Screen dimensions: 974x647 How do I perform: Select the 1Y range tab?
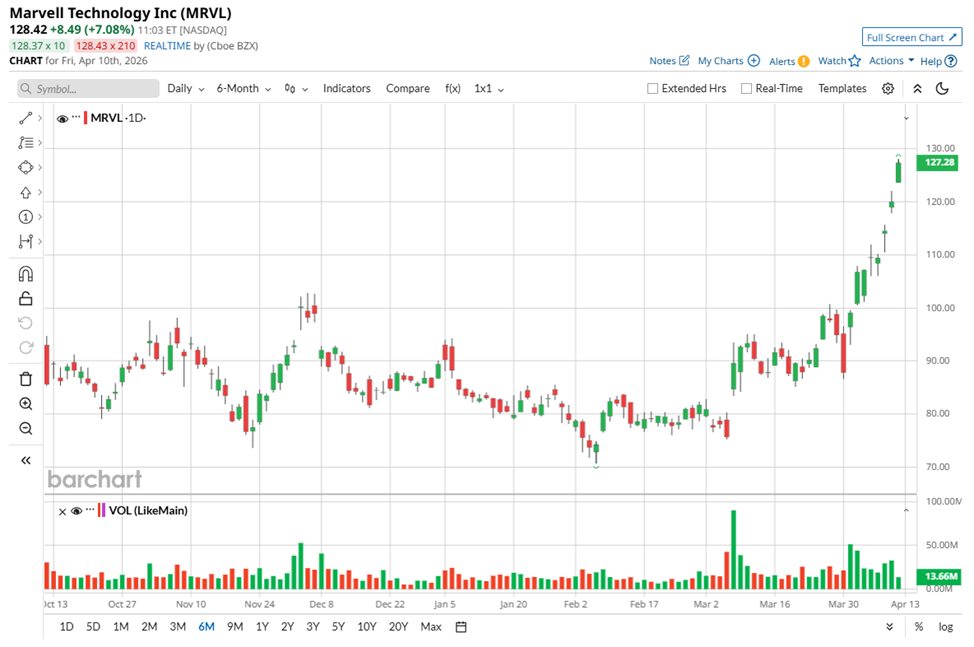(x=262, y=627)
